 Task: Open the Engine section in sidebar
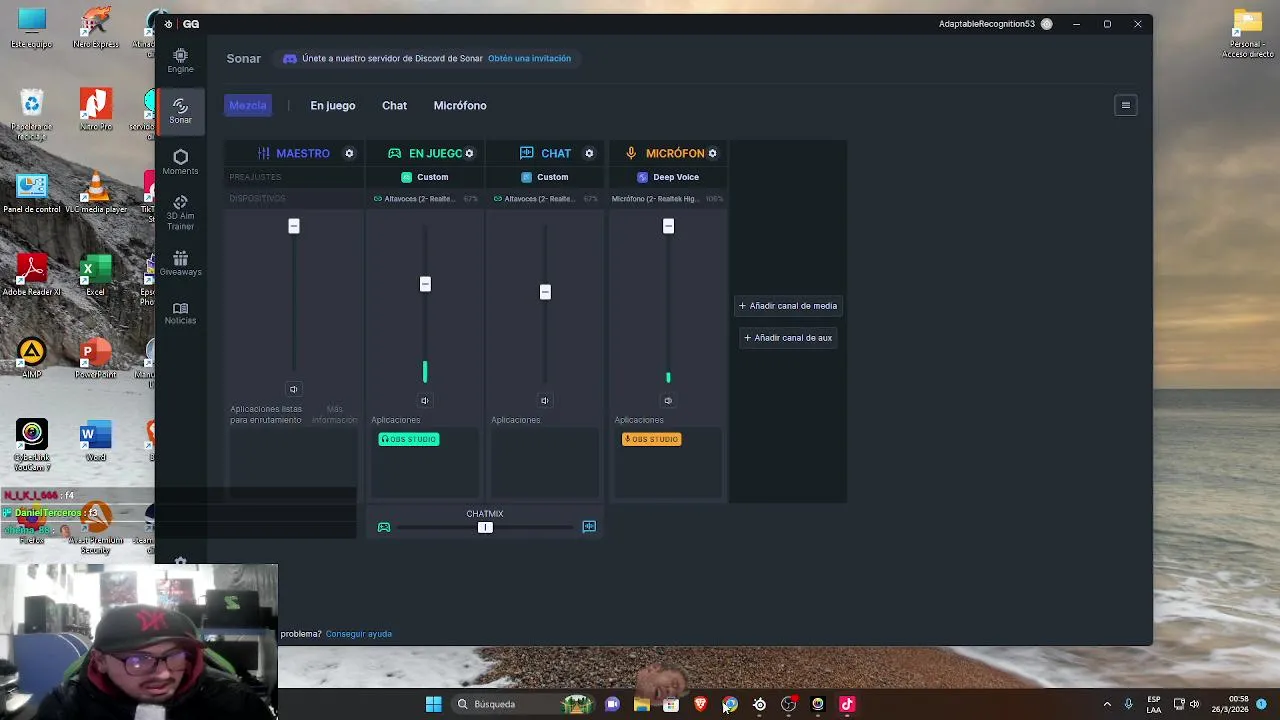pyautogui.click(x=180, y=61)
